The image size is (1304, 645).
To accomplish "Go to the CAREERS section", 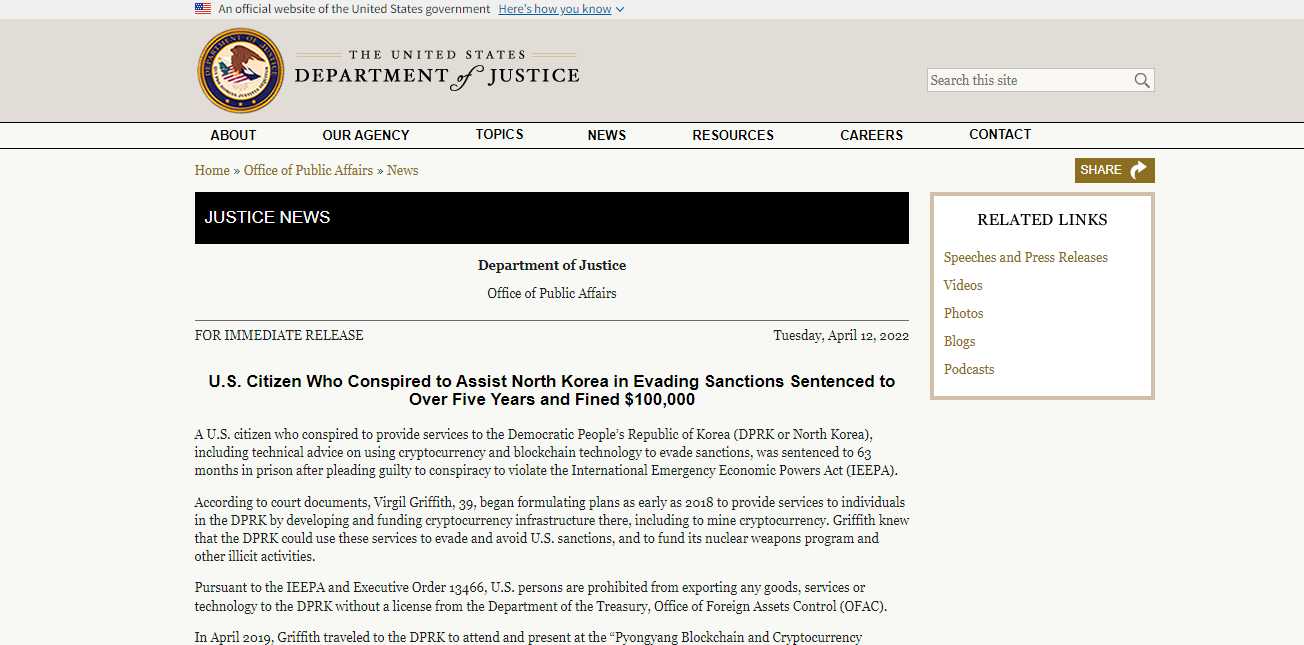I will pos(871,135).
